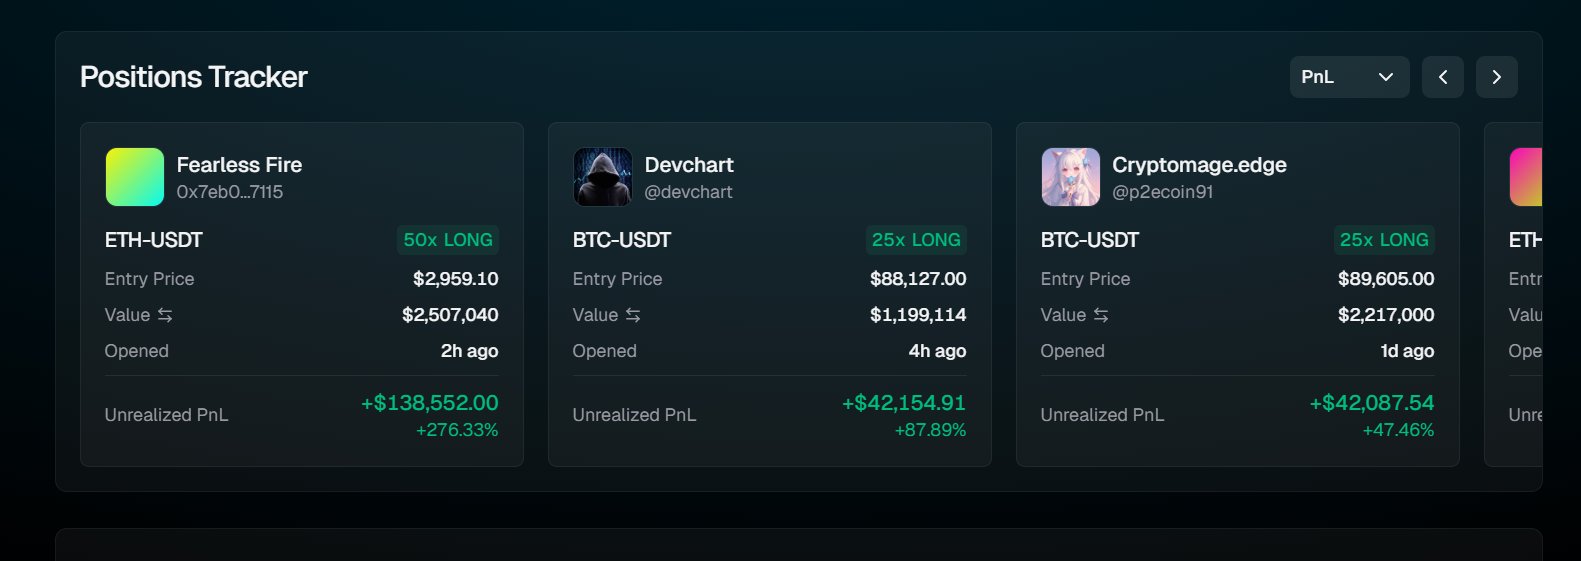Click wallet address 0x7eb0...7115
The height and width of the screenshot is (561, 1581).
pos(230,192)
